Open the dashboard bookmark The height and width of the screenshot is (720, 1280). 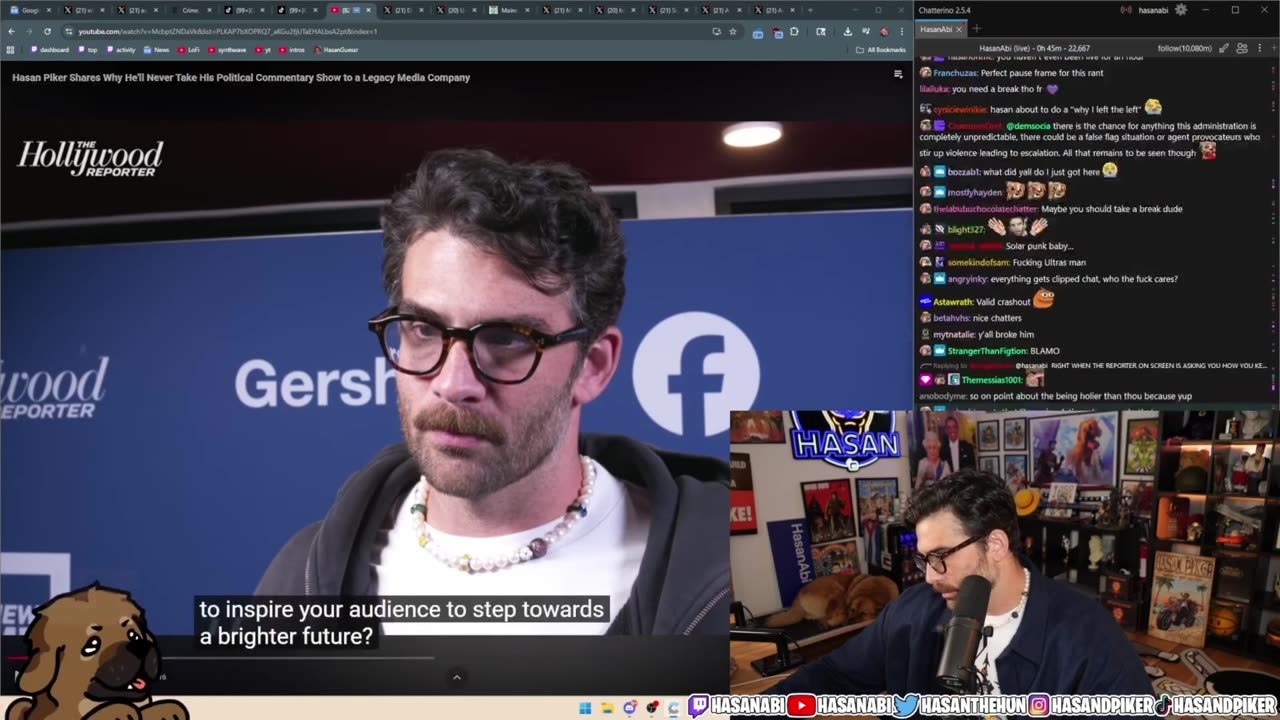tap(50, 49)
